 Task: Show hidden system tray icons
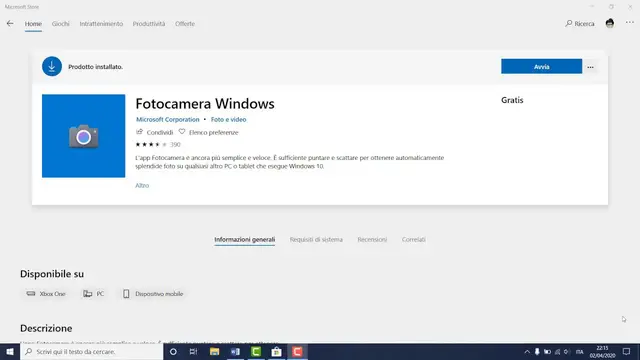point(527,352)
